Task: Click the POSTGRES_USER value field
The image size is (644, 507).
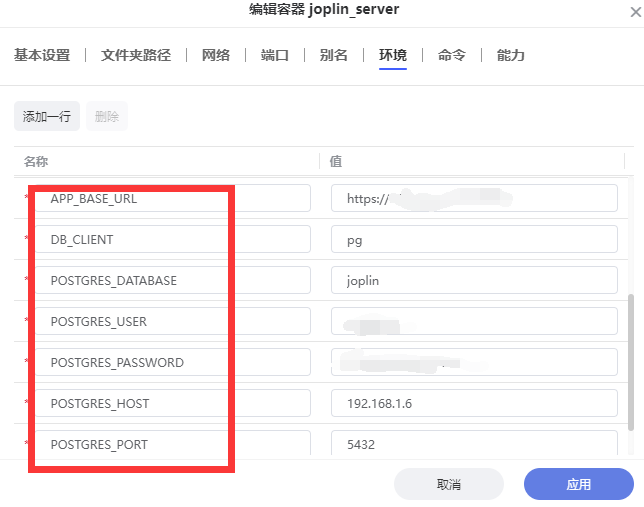Action: [x=474, y=321]
